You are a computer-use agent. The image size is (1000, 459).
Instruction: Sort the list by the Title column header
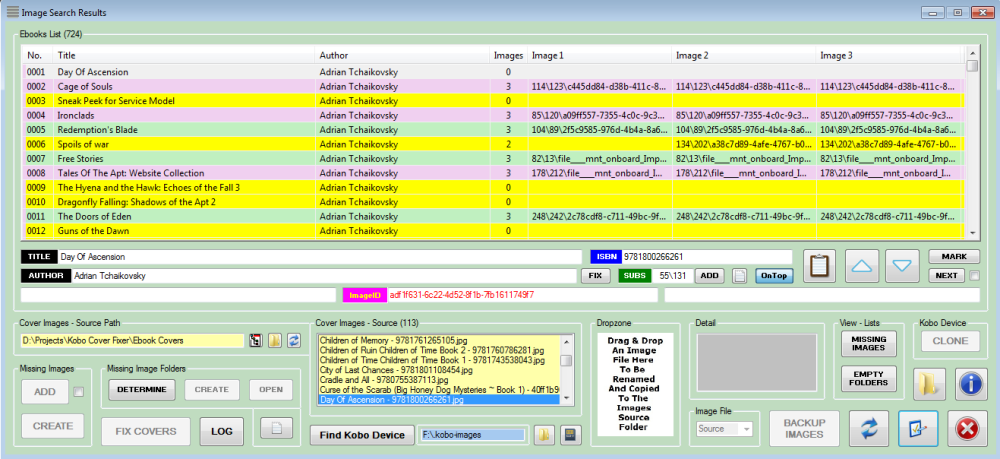point(184,55)
